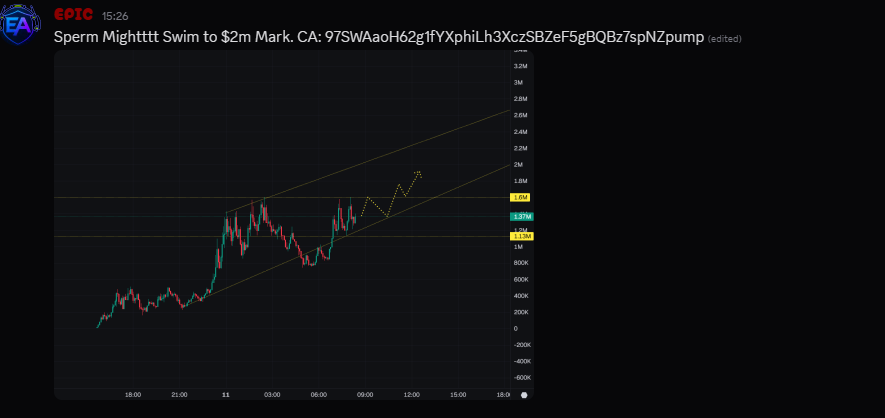Click the 15:00 time axis label
This screenshot has width=885, height=418.
click(458, 395)
